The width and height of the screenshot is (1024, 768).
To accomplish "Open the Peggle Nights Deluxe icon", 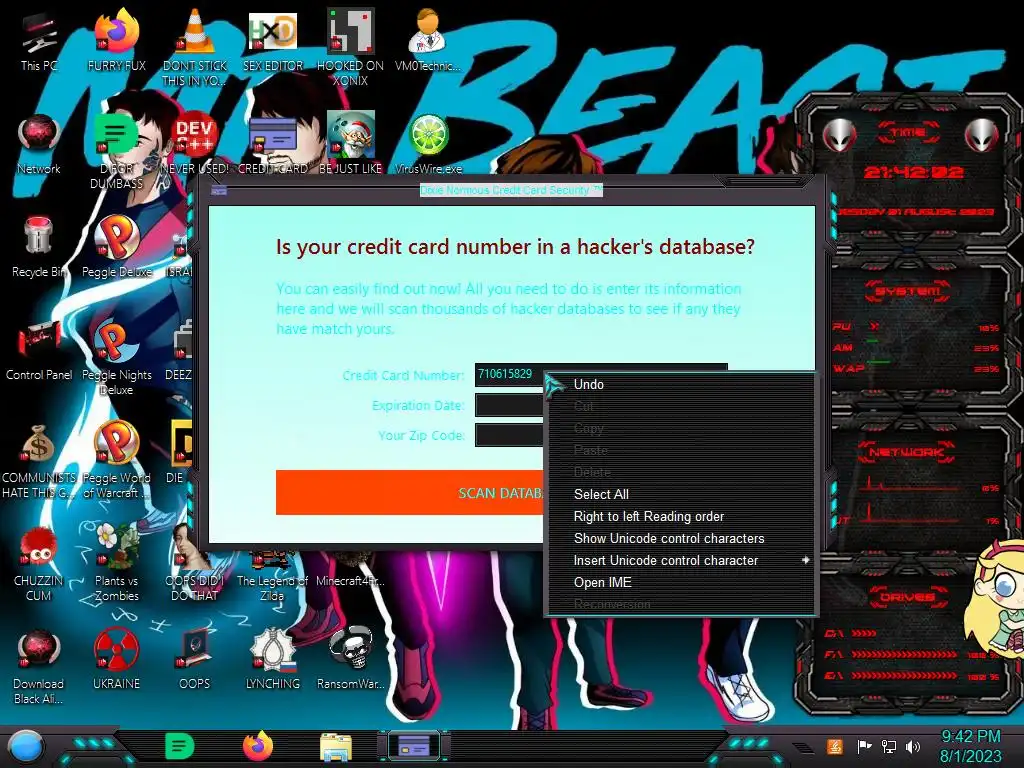I will point(116,357).
